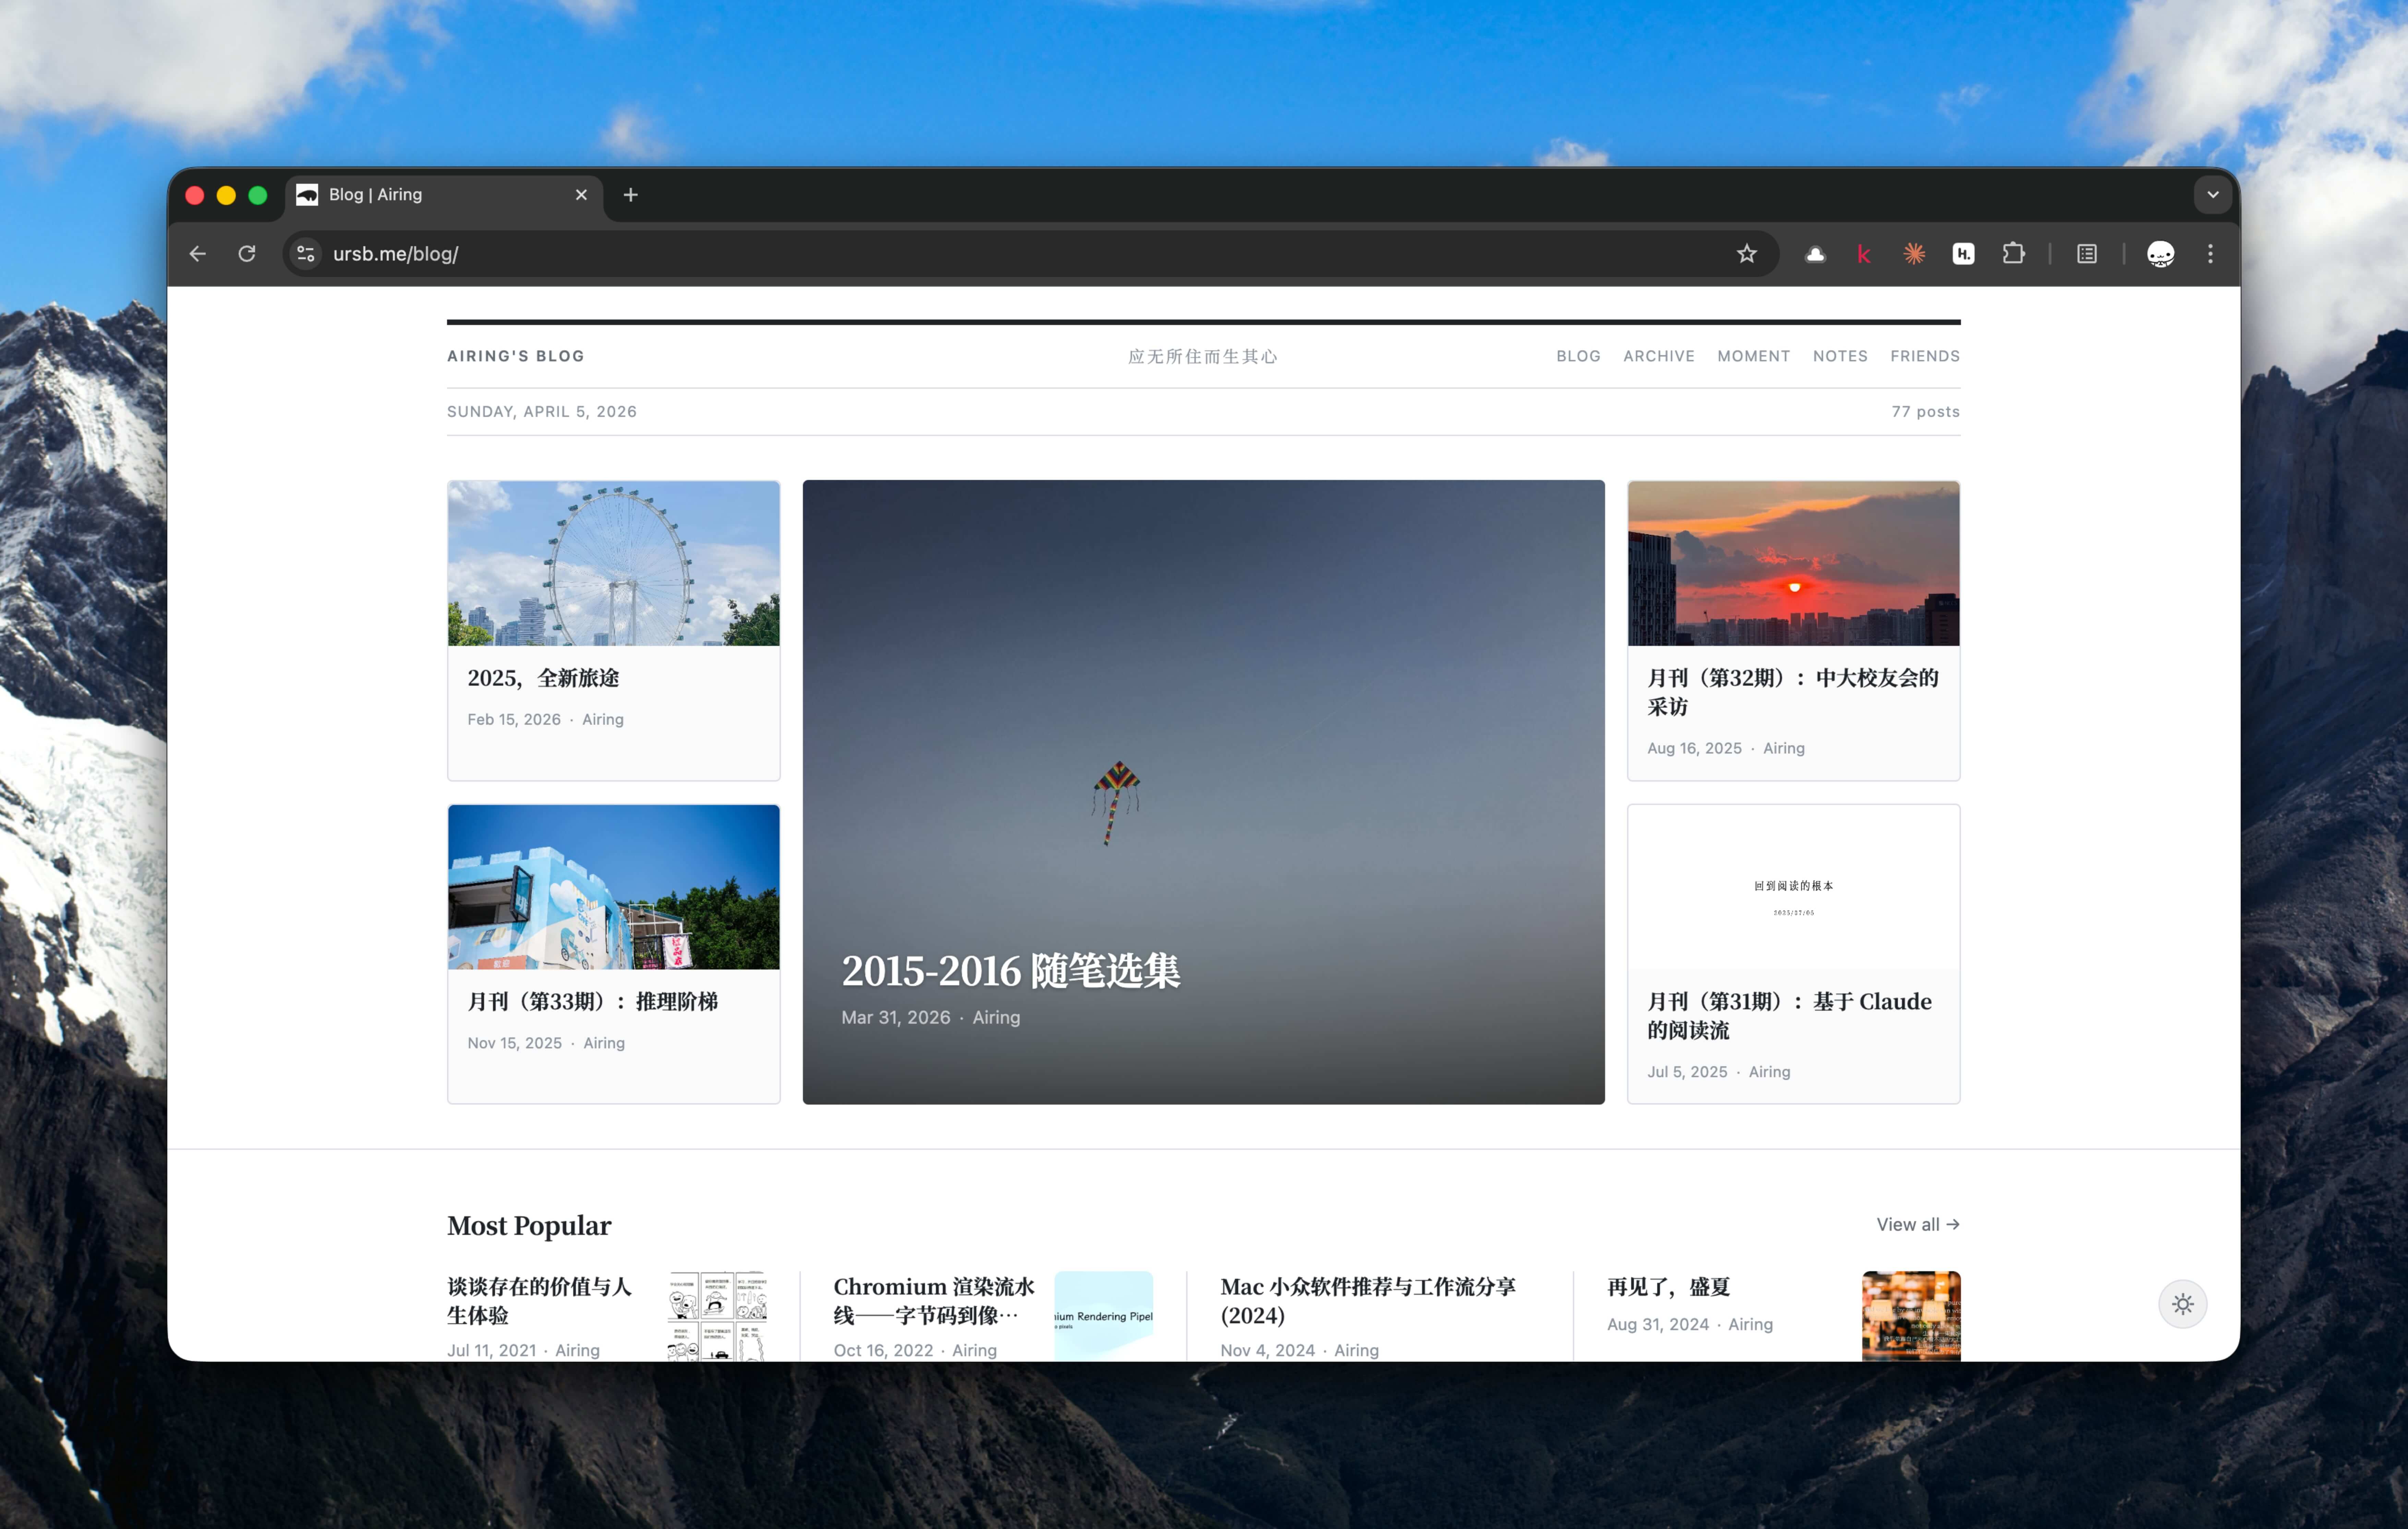Open the Extensions puzzle-piece icon
Viewport: 2408px width, 1529px height.
tap(2013, 254)
